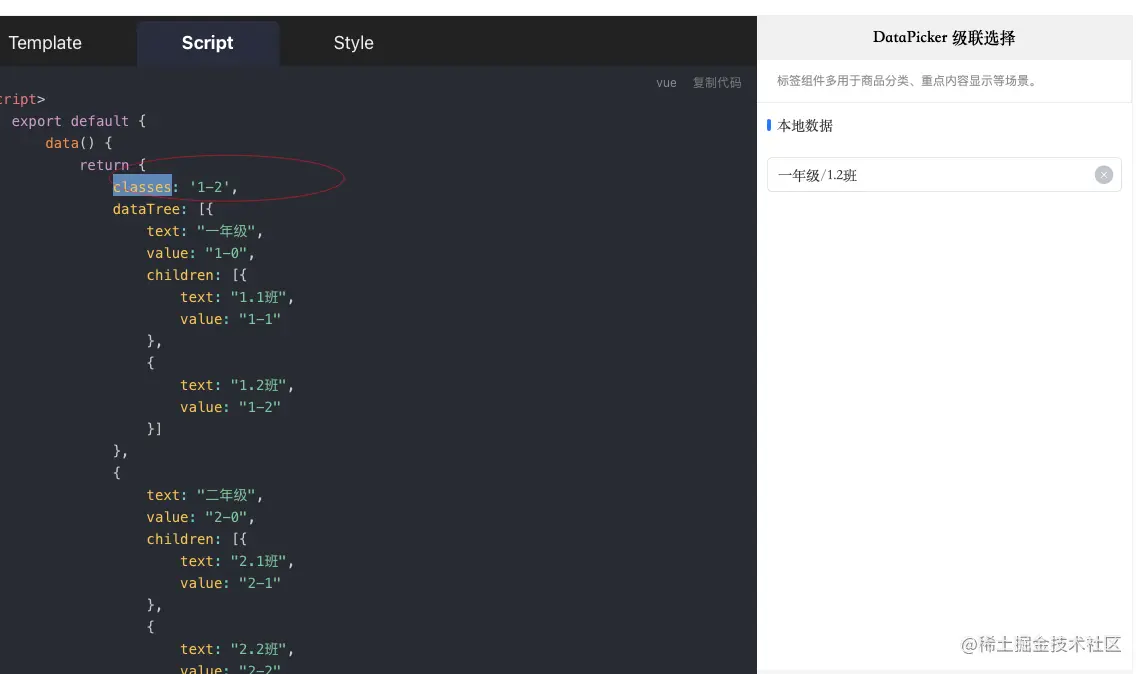
Task: Click the value "2-1" code line
Action: [230, 583]
